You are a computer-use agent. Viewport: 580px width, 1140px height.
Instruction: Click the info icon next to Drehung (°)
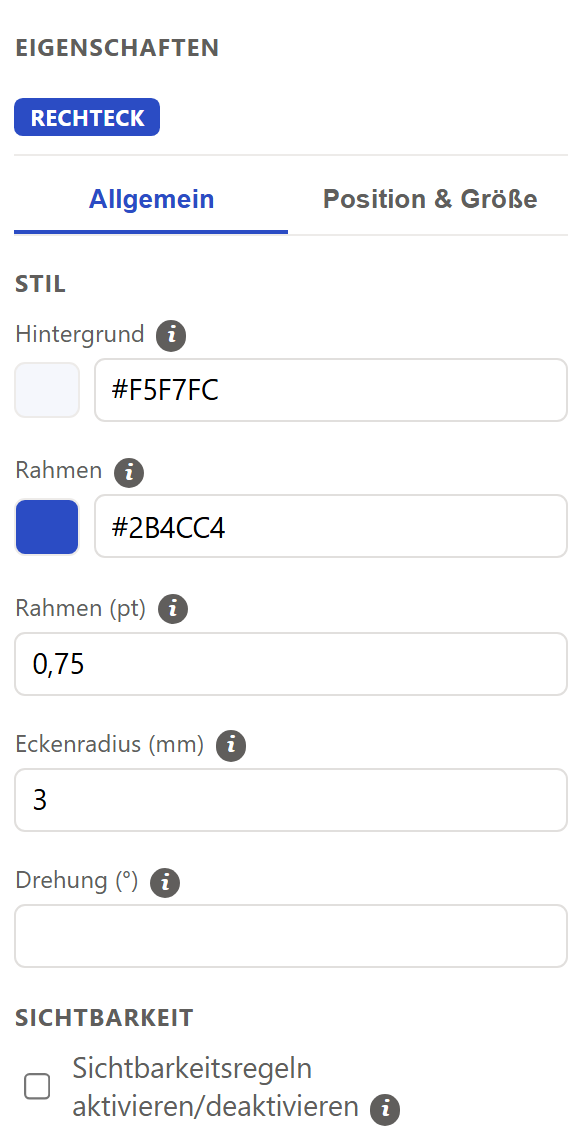click(165, 882)
